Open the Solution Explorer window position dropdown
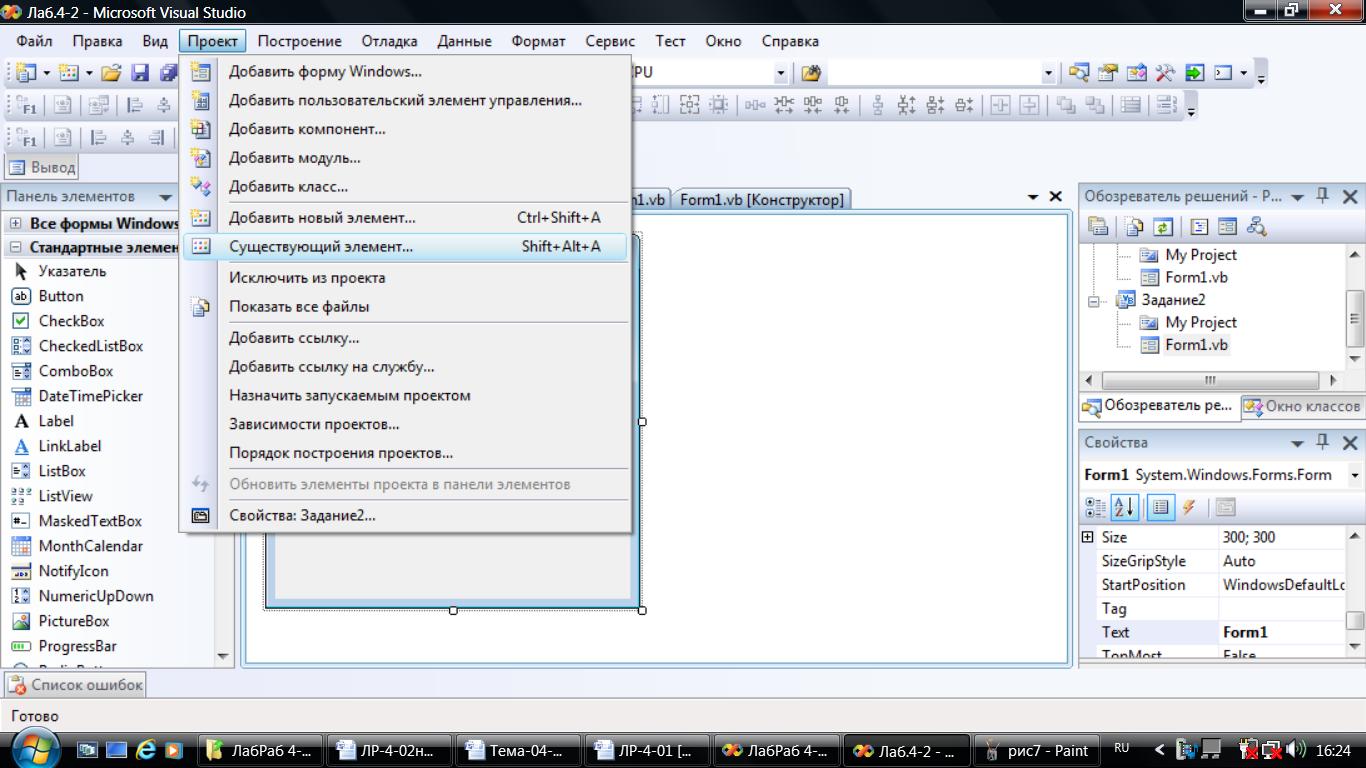The image size is (1366, 768). [1298, 197]
